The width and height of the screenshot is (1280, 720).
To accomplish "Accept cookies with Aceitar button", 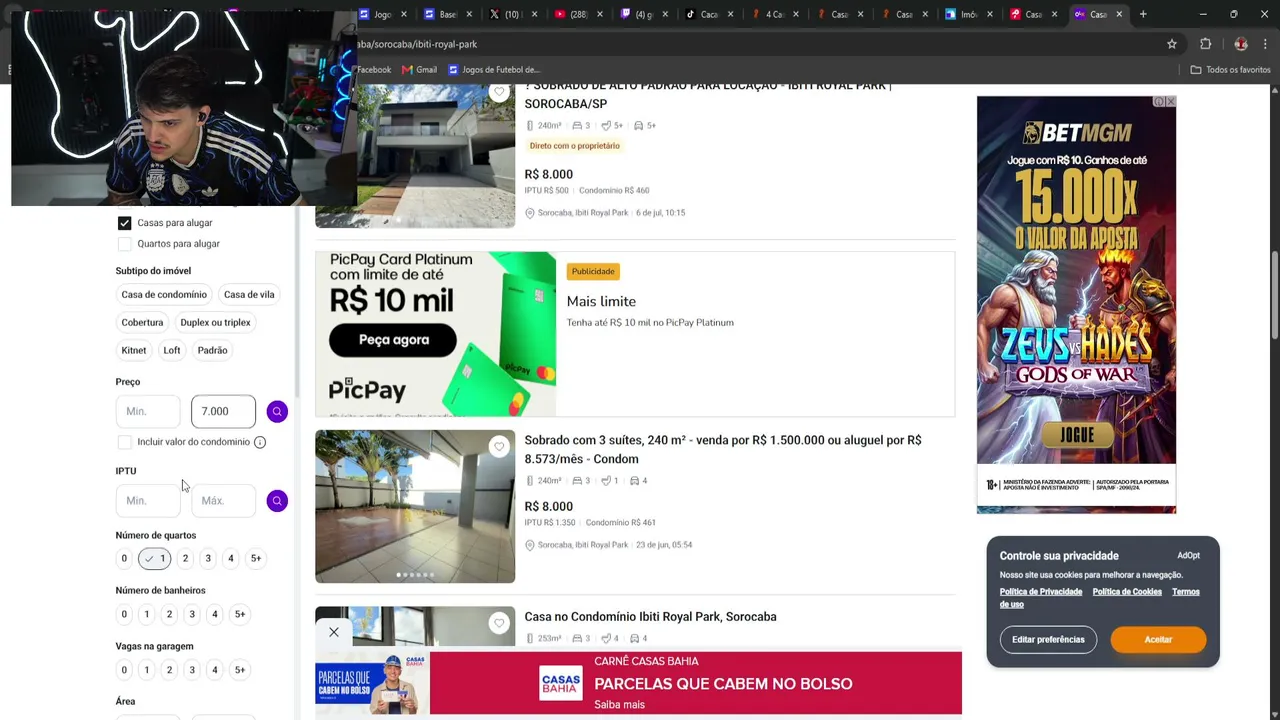I will click(x=1158, y=640).
